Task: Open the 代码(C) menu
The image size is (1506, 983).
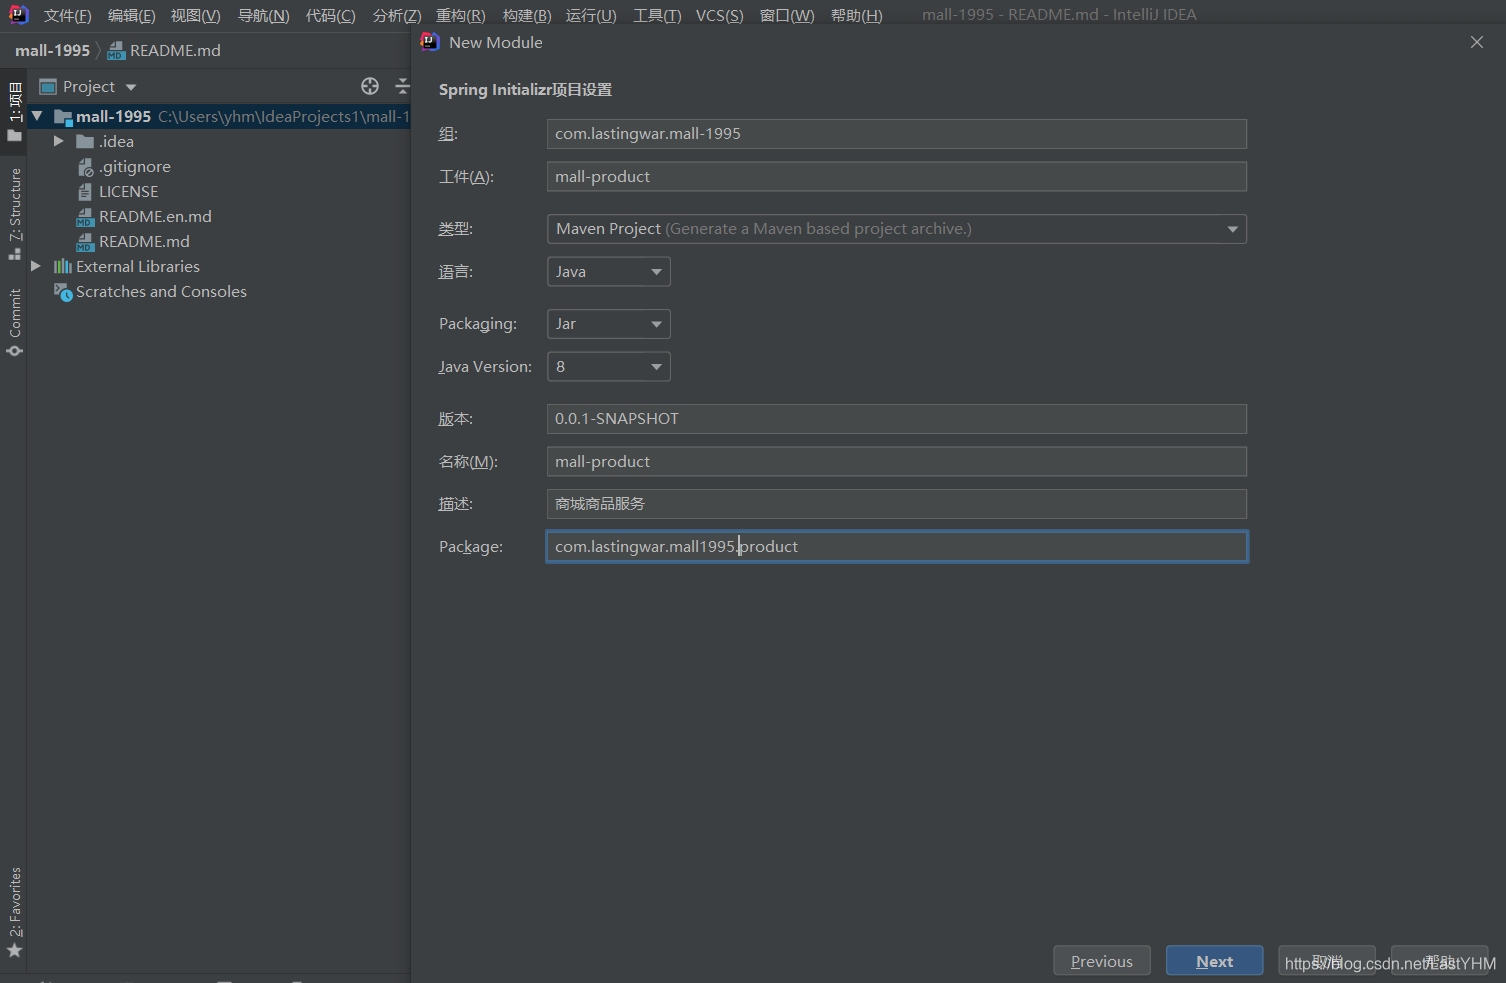Action: pyautogui.click(x=330, y=16)
